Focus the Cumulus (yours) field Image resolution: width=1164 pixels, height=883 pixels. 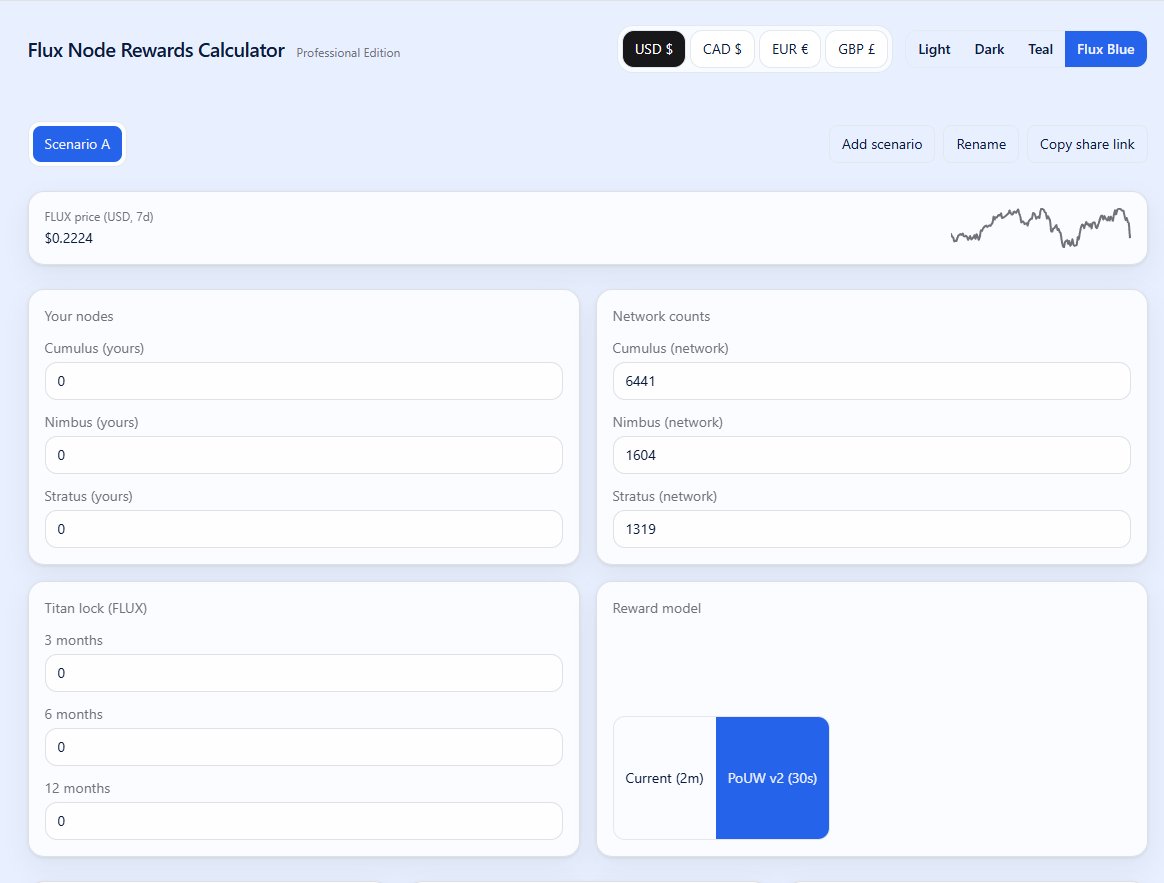[304, 381]
